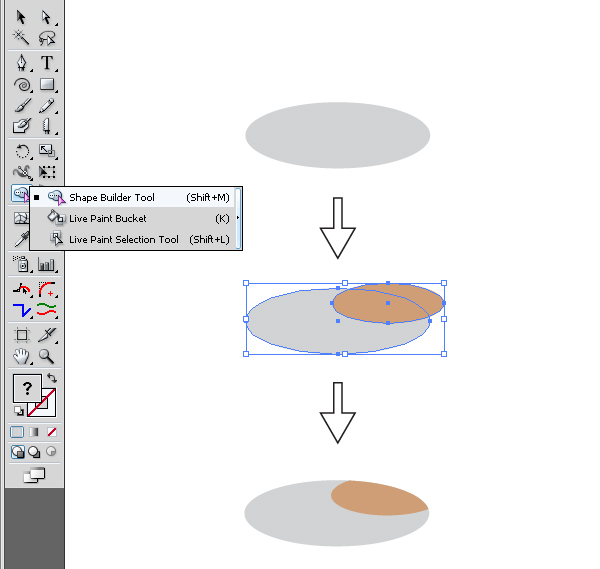Viewport: 600px width, 569px height.
Task: Activate the Rotate tool
Action: (x=22, y=152)
